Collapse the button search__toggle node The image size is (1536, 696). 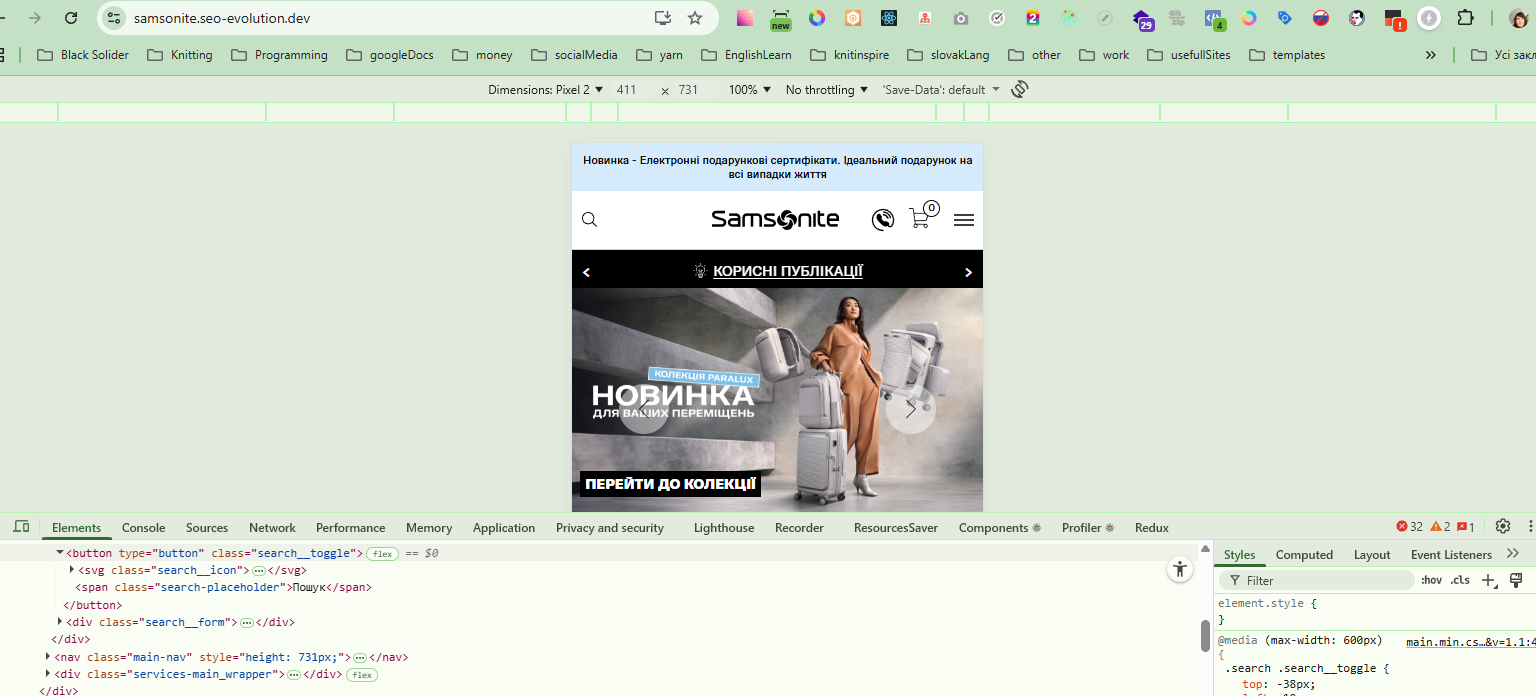59,553
